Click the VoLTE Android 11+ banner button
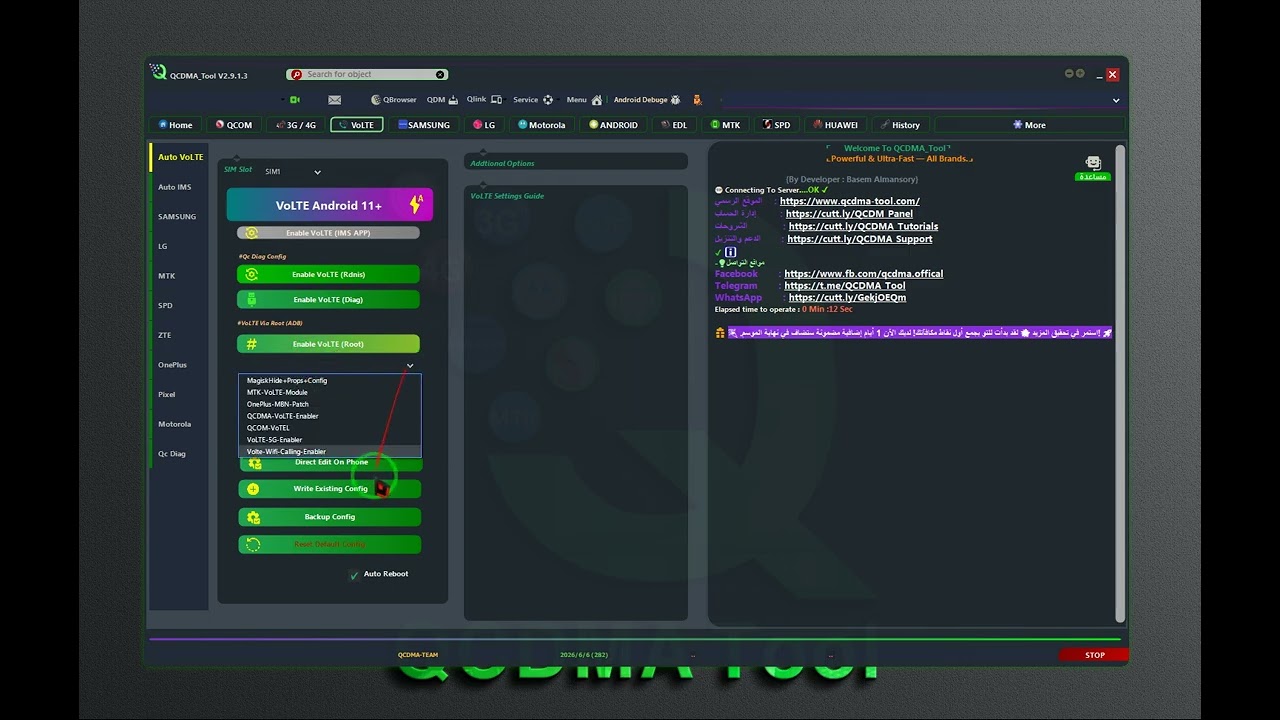Image resolution: width=1280 pixels, height=720 pixels. pos(330,205)
